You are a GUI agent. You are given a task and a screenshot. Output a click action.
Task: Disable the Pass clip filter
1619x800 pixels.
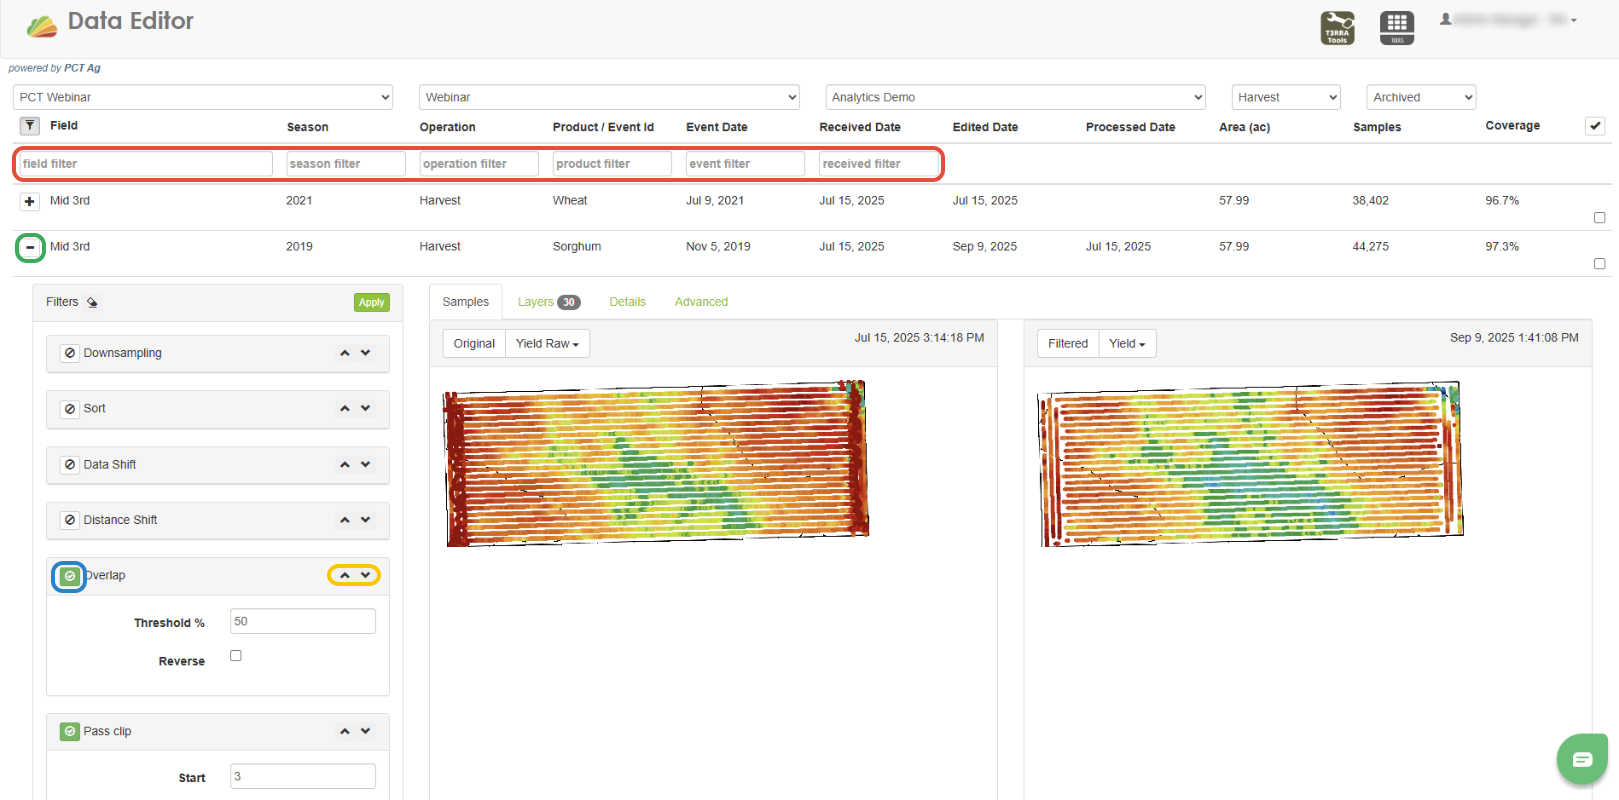click(70, 731)
